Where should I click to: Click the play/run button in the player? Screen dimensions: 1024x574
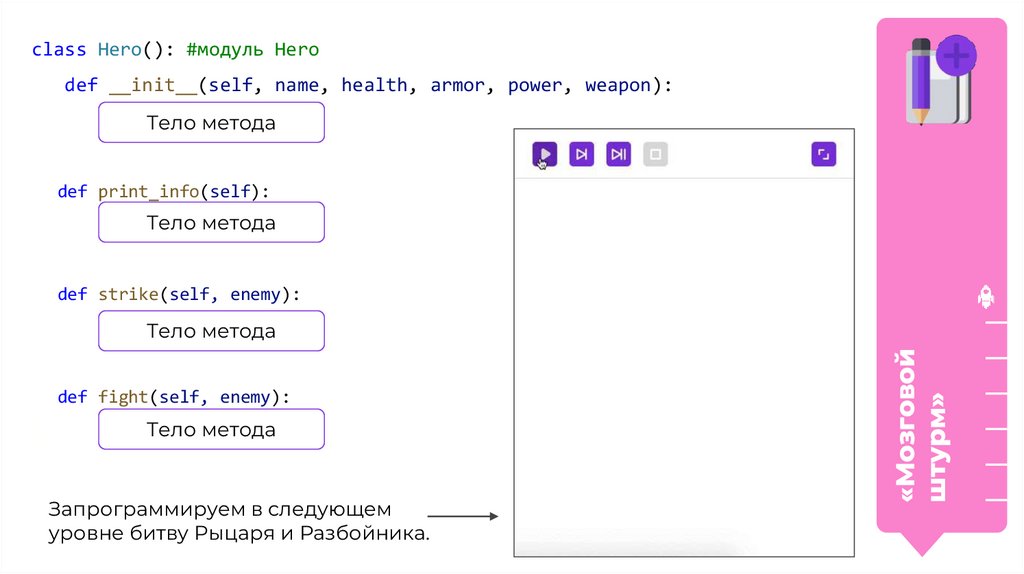tap(545, 155)
